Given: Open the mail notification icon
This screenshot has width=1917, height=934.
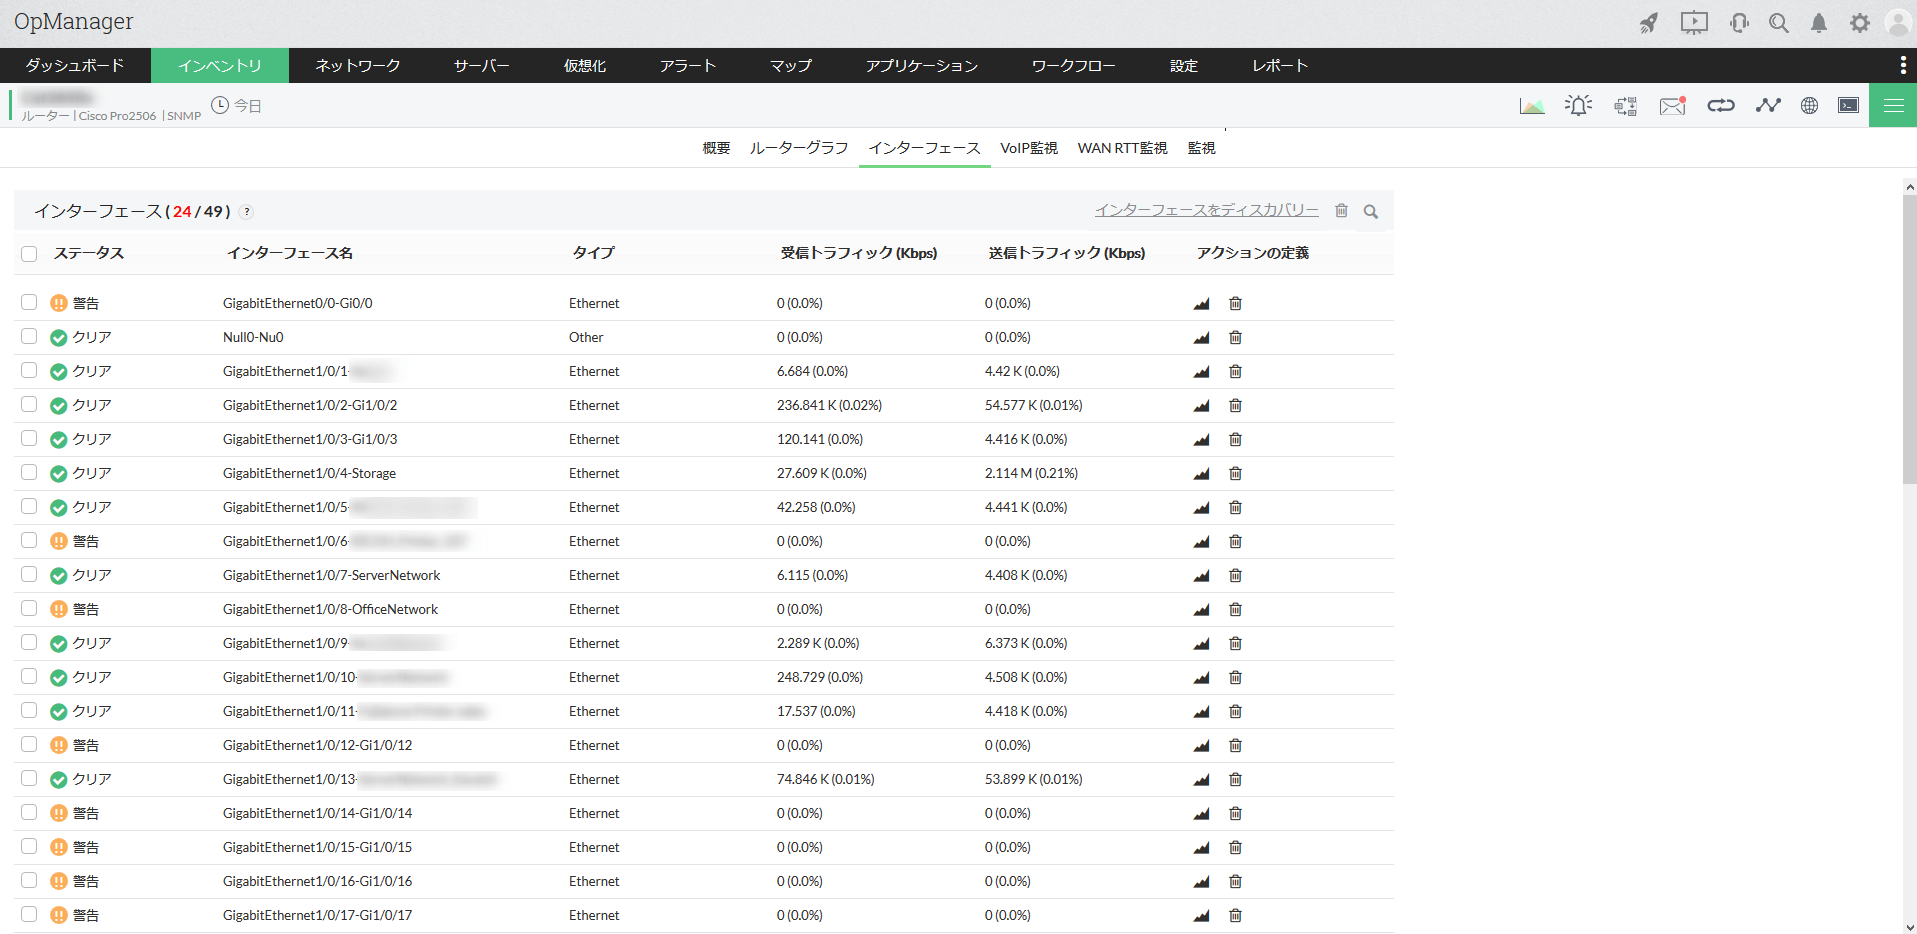Looking at the screenshot, I should coord(1673,105).
